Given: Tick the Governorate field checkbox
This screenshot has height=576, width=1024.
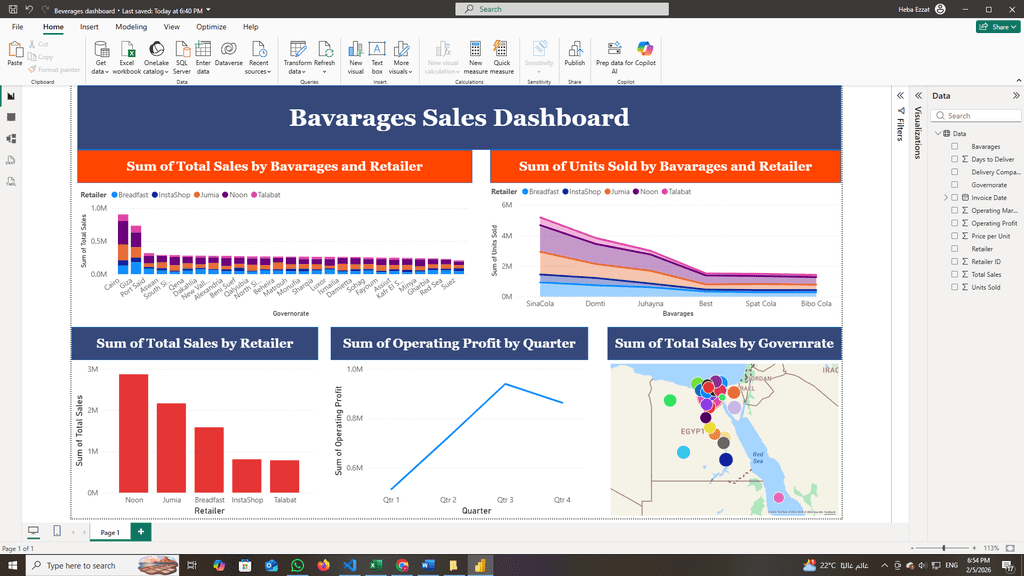Looking at the screenshot, I should 954,185.
